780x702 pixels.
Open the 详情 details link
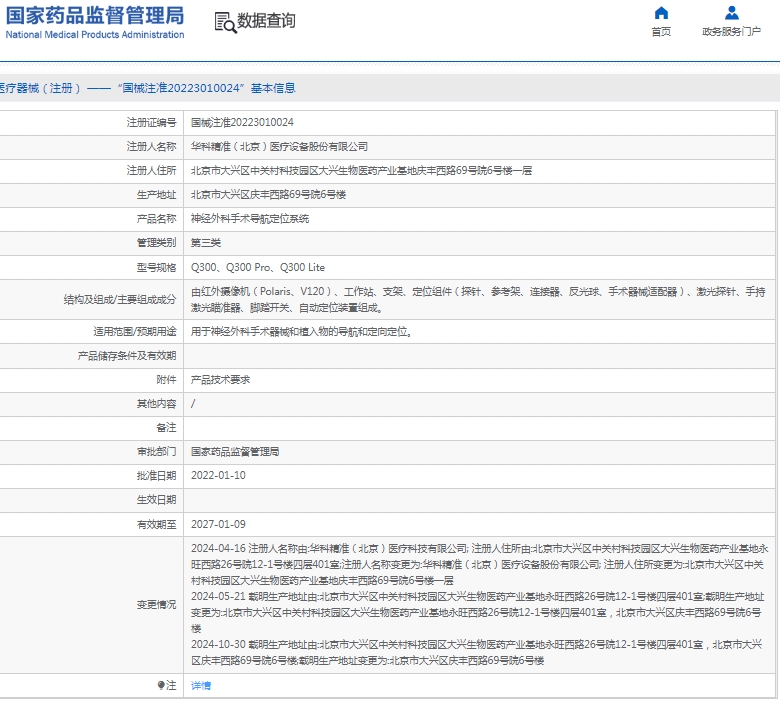click(x=201, y=686)
